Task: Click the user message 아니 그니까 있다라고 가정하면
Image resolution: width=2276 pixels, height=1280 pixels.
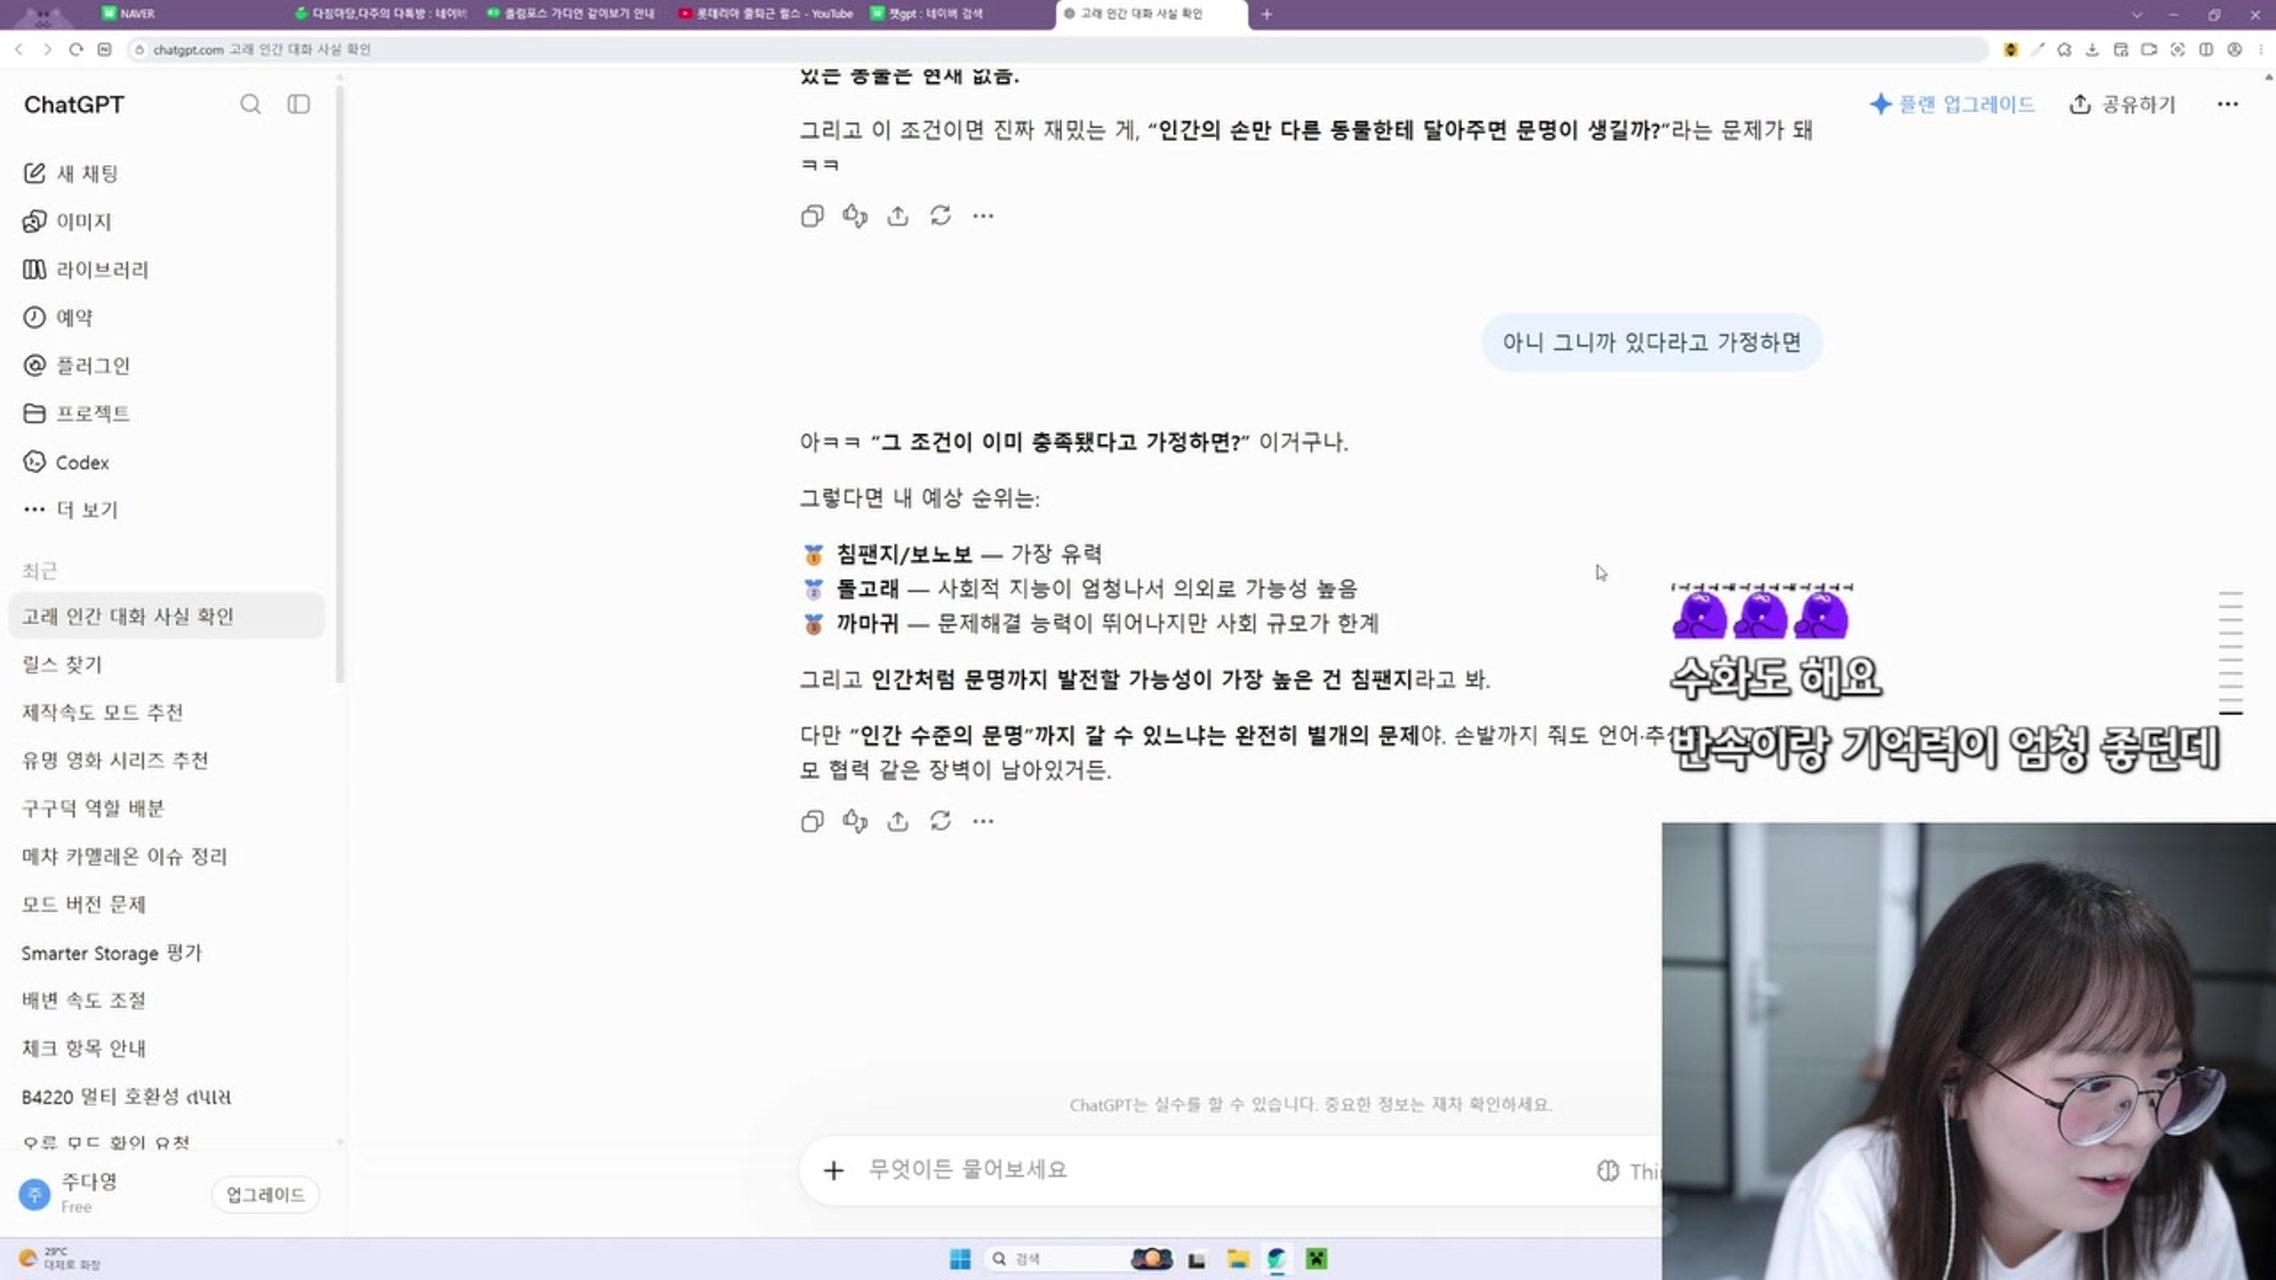Action: [x=1651, y=343]
